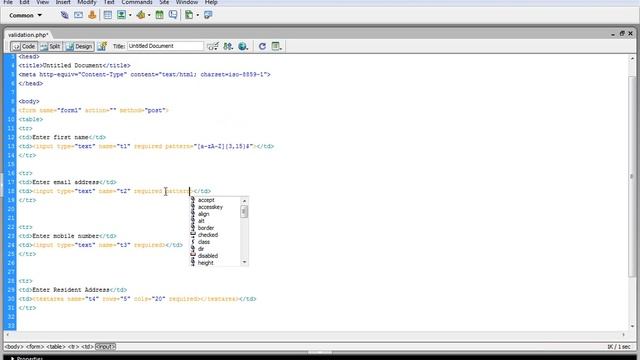Insert an Email Link icon
The image size is (640, 360).
(x=78, y=15)
